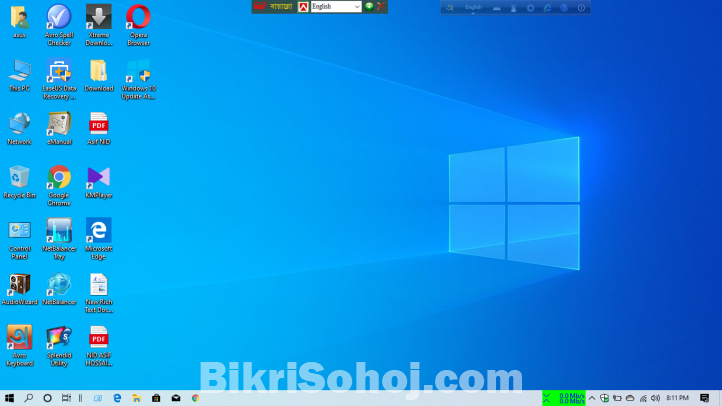This screenshot has height=406, width=722.
Task: Expand the hidden system tray icons chevron
Action: (x=593, y=398)
